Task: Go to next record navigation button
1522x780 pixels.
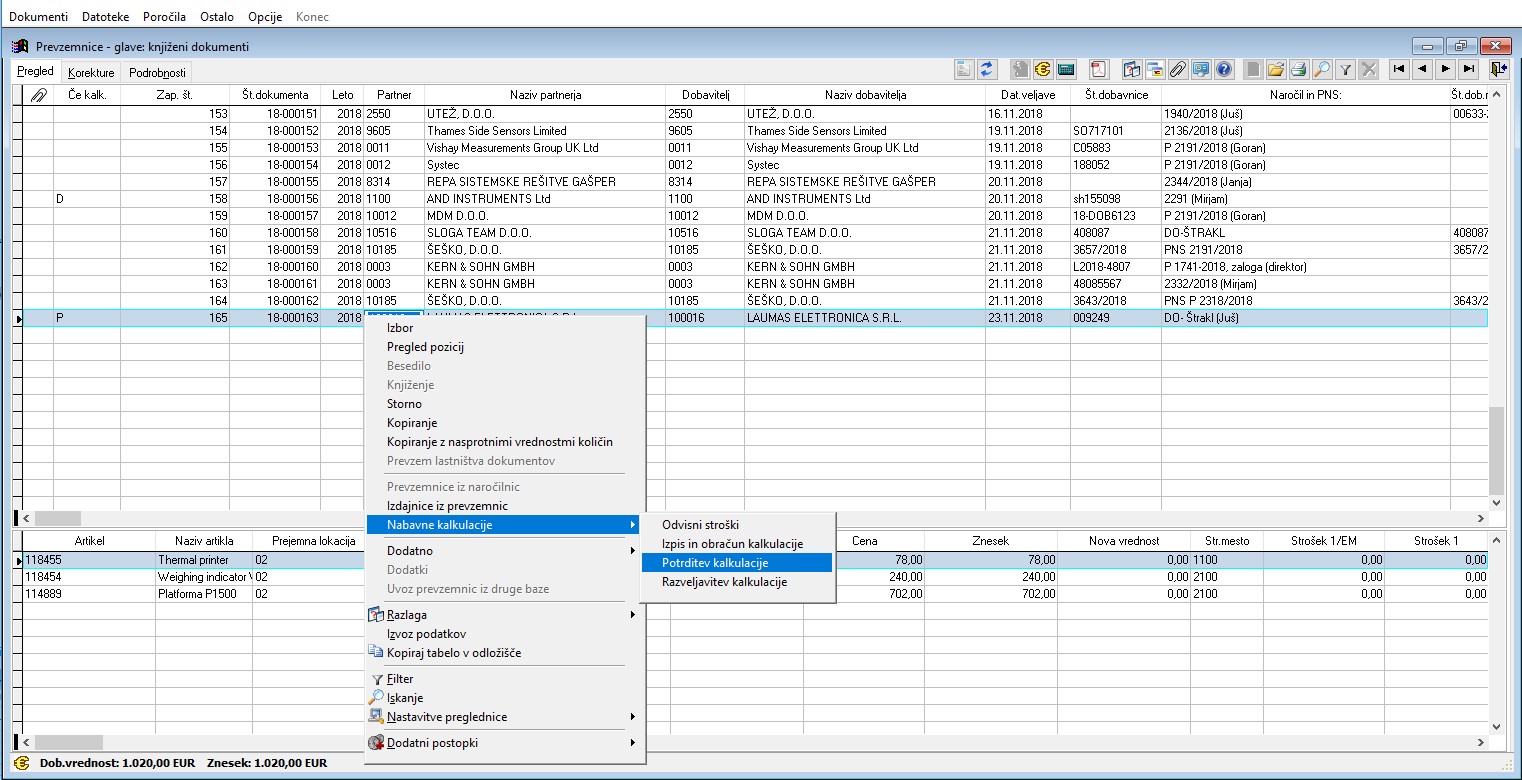Action: (1445, 70)
